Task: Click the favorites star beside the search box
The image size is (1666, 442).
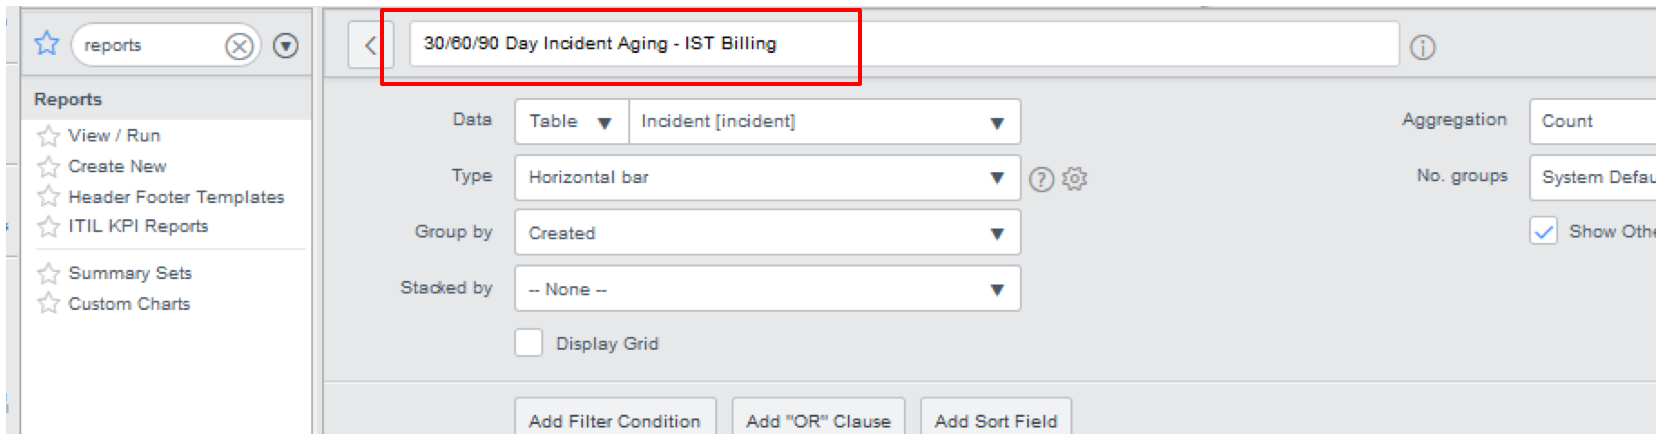Action: point(47,44)
